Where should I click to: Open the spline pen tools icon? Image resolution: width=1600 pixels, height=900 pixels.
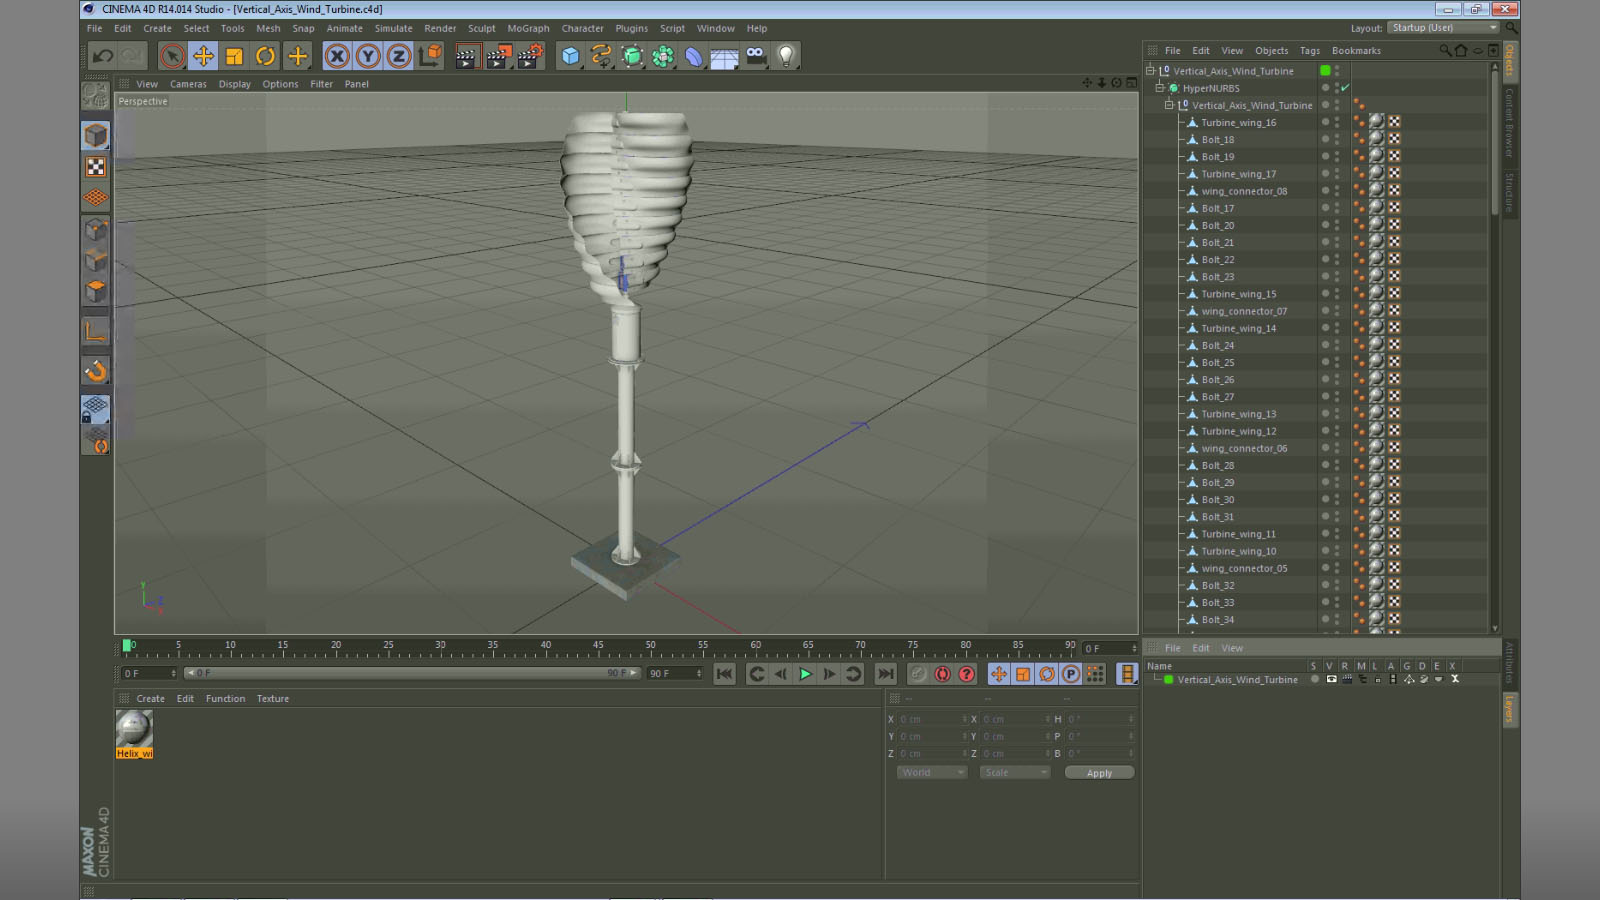coord(601,56)
